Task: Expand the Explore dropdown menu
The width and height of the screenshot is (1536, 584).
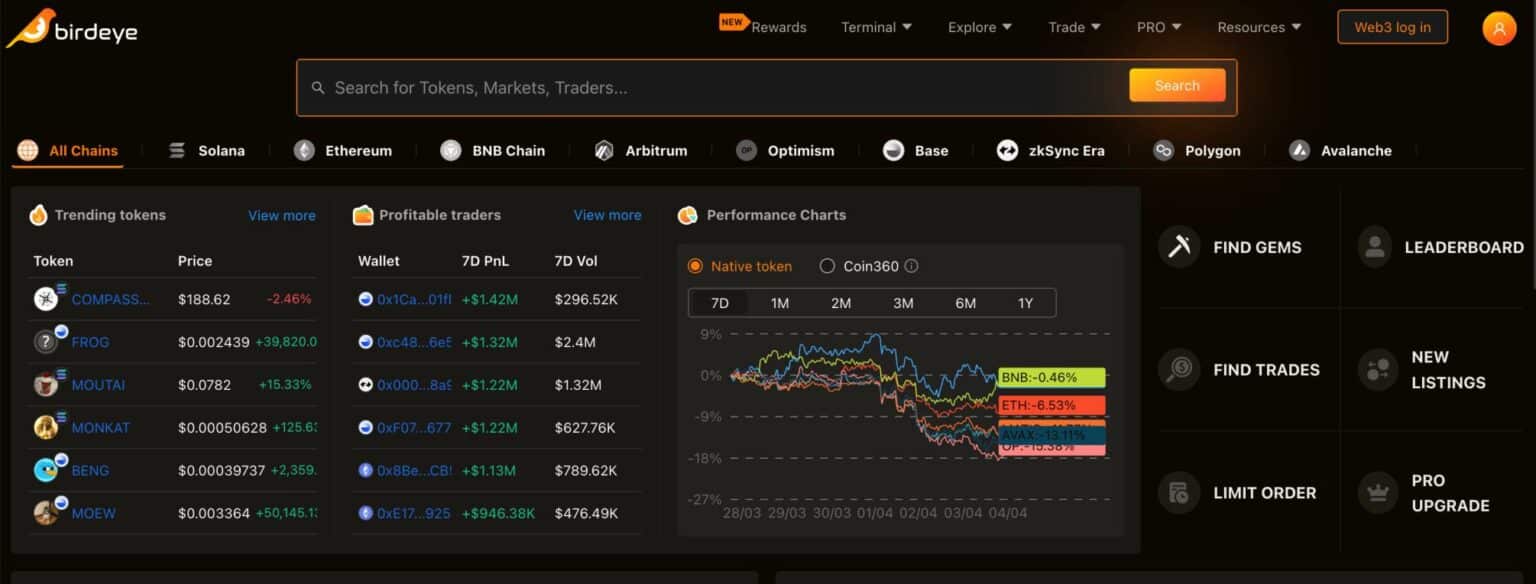Action: 982,27
